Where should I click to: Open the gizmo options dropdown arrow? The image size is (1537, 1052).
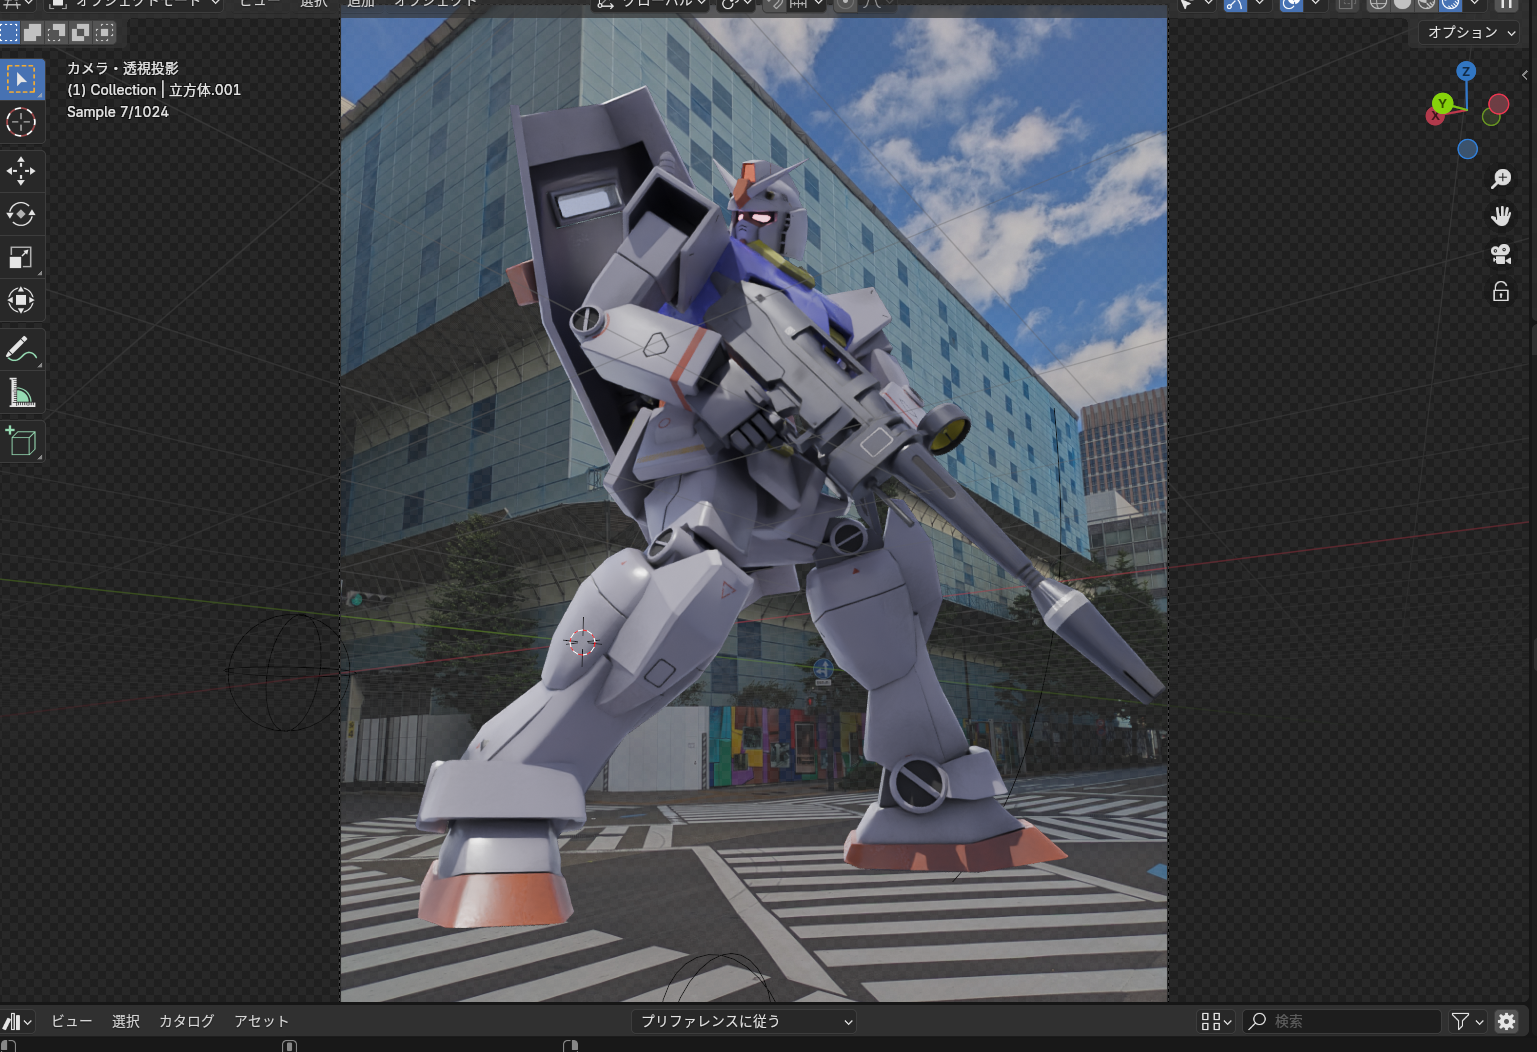(x=1260, y=4)
